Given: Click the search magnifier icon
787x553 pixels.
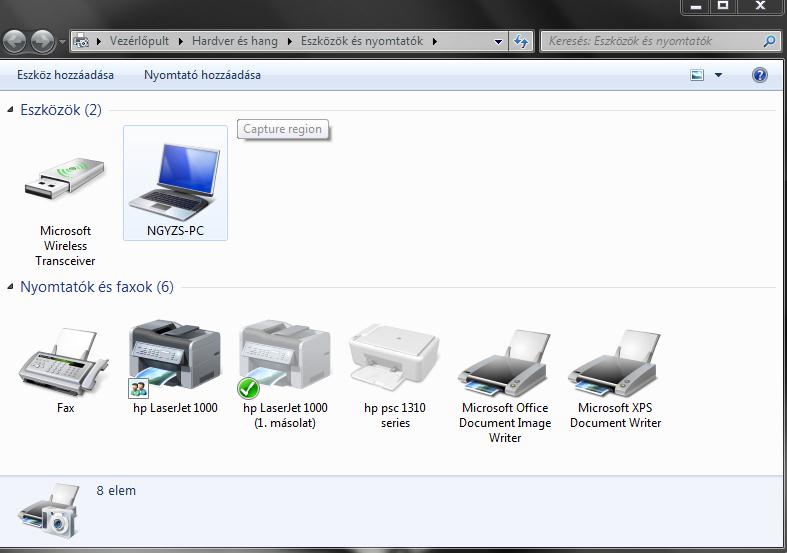Looking at the screenshot, I should coord(768,41).
